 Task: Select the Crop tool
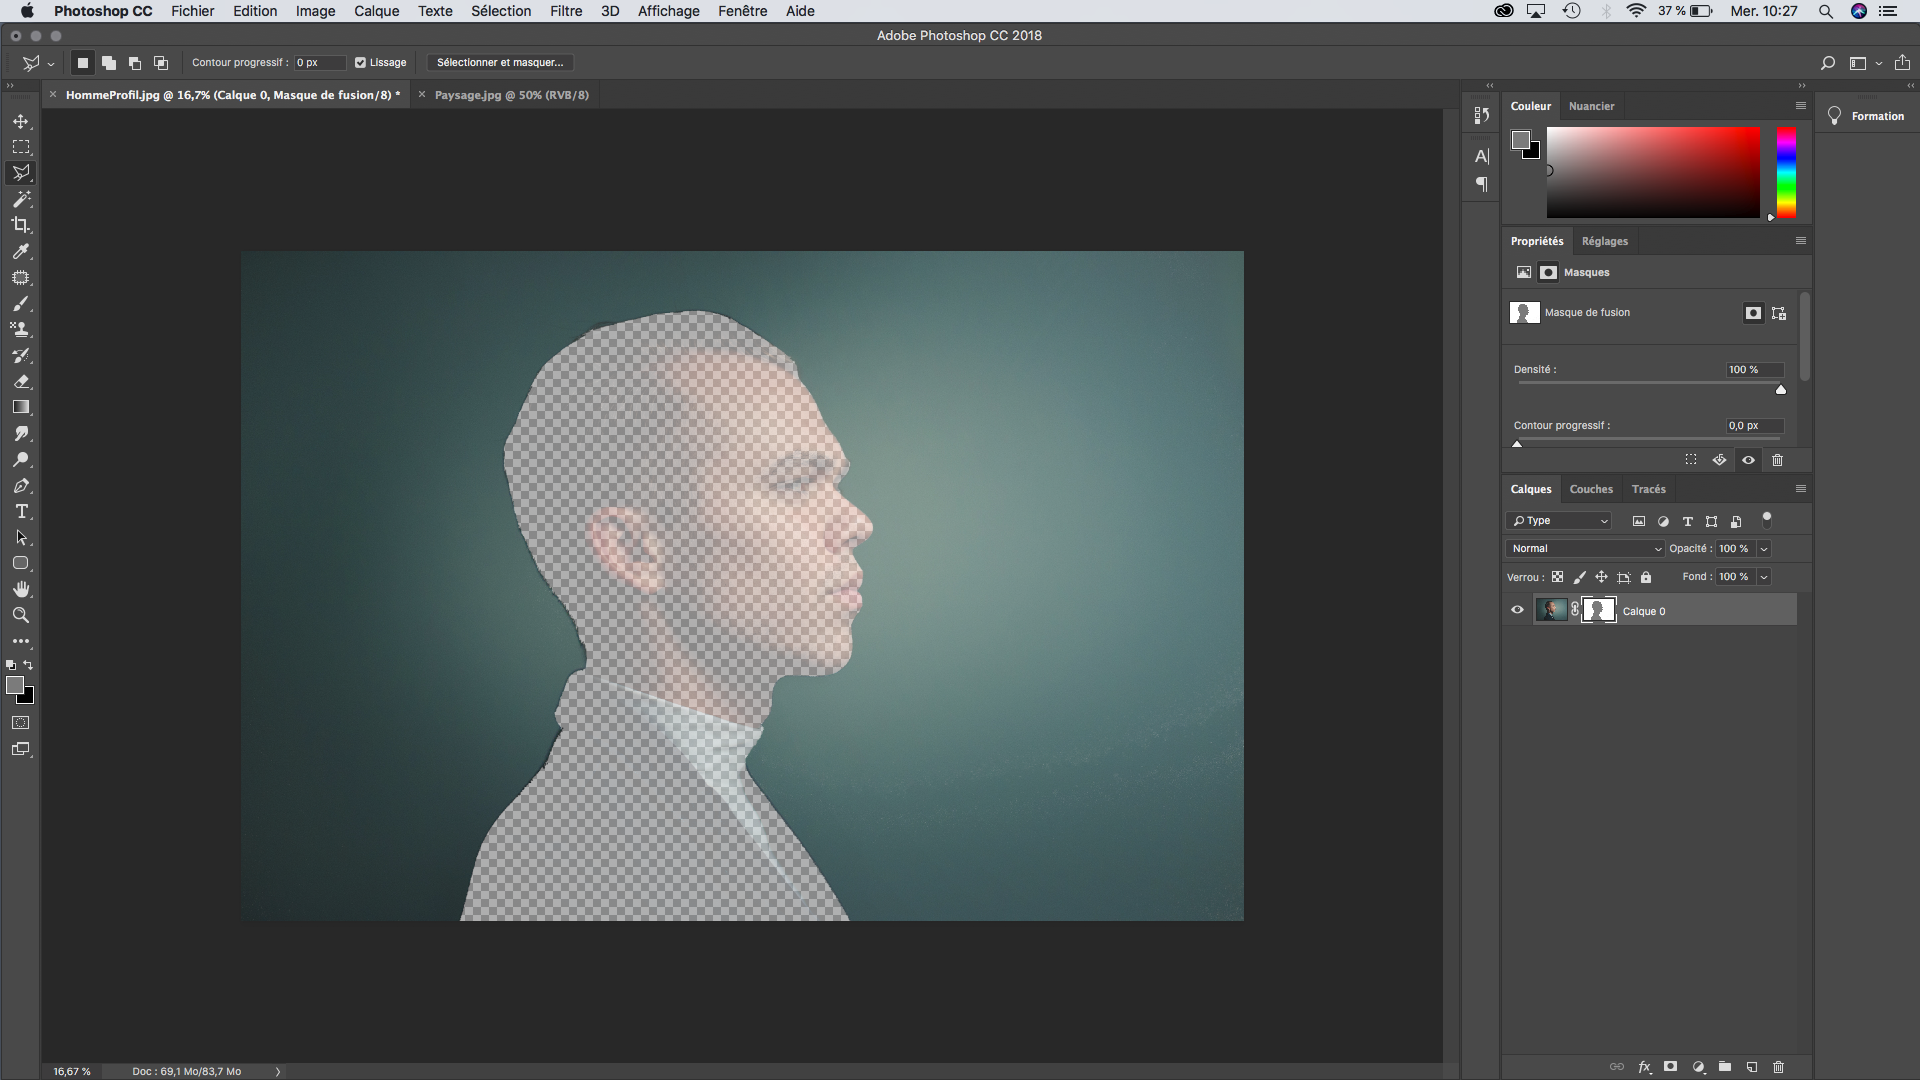coord(20,224)
